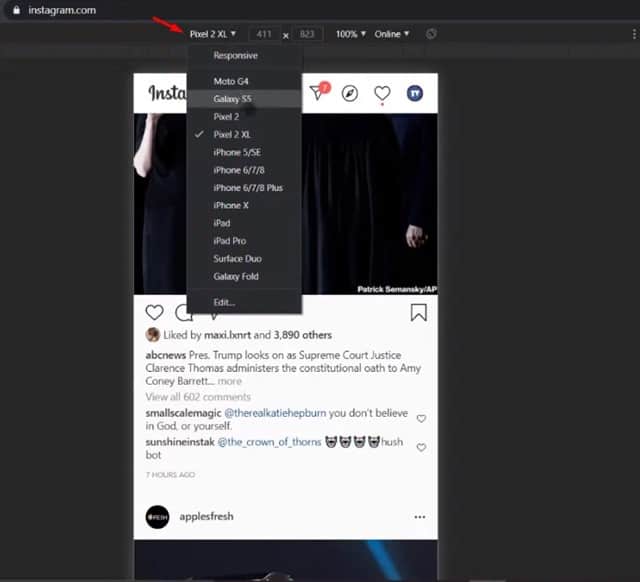The width and height of the screenshot is (640, 582).
Task: Open applesfresh username link
Action: 207,517
